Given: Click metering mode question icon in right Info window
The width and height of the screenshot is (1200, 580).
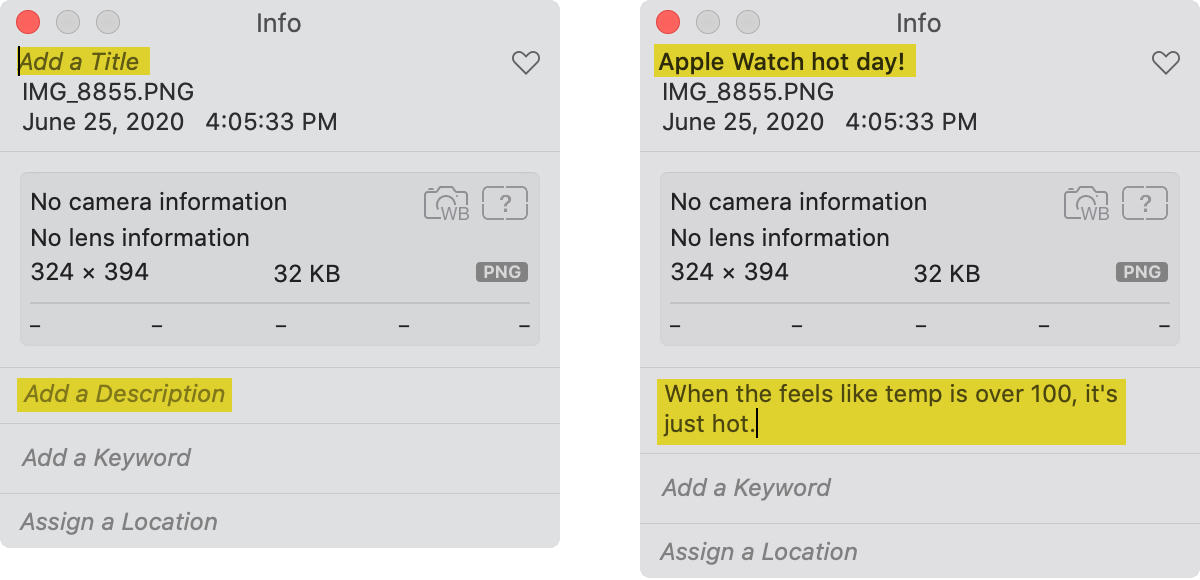Looking at the screenshot, I should pos(1145,203).
